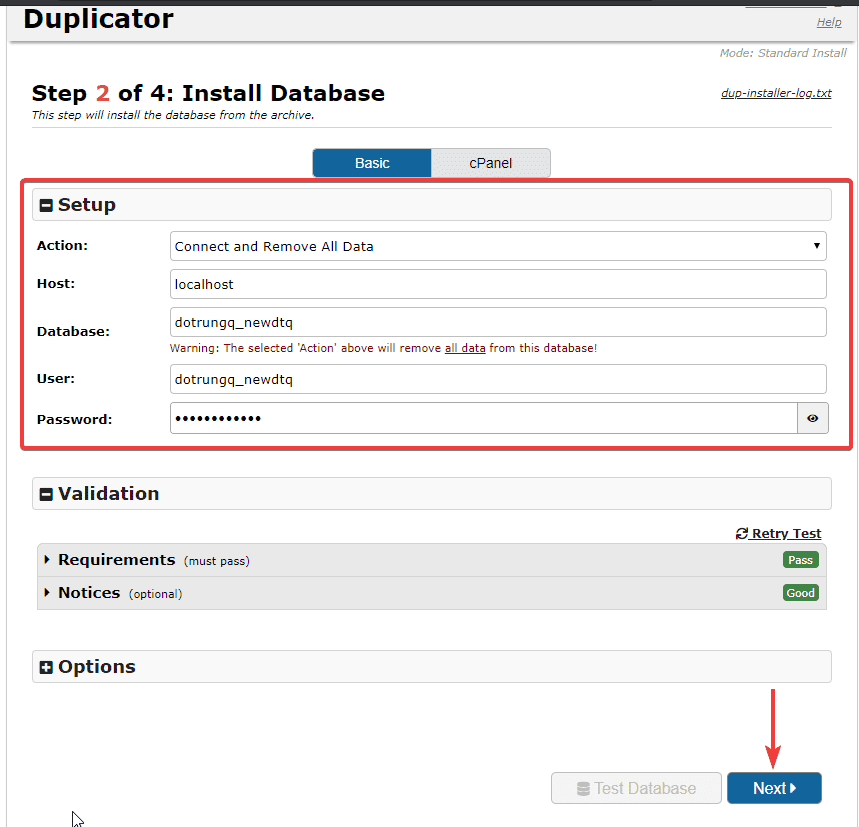Open the Action dropdown menu

[x=497, y=246]
